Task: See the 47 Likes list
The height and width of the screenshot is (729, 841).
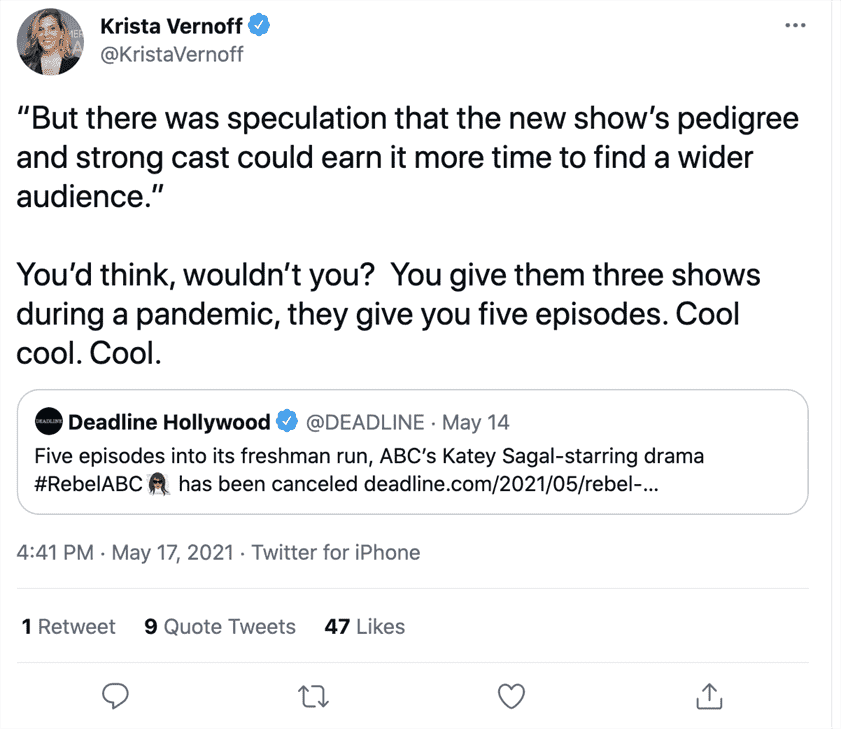Action: [365, 627]
